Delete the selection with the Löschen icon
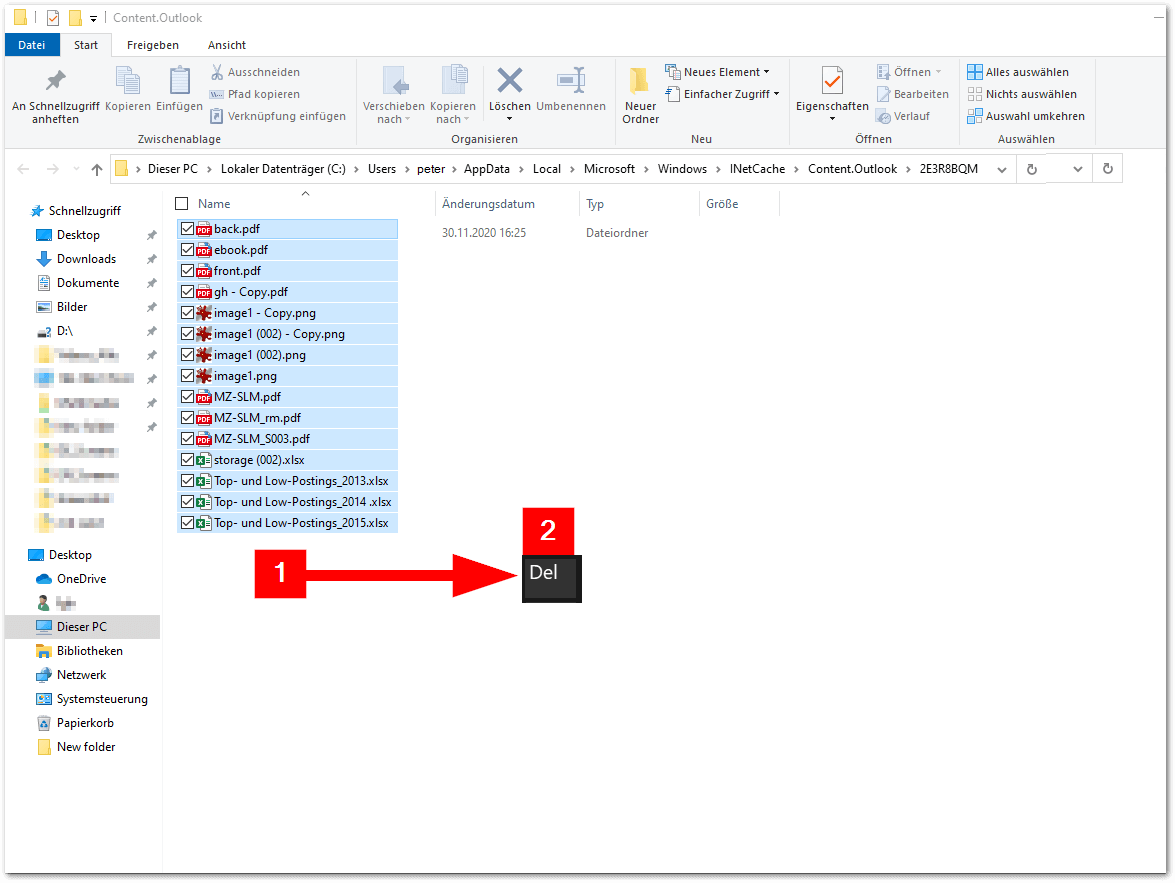Screen dimensions: 1175x883 point(510,81)
